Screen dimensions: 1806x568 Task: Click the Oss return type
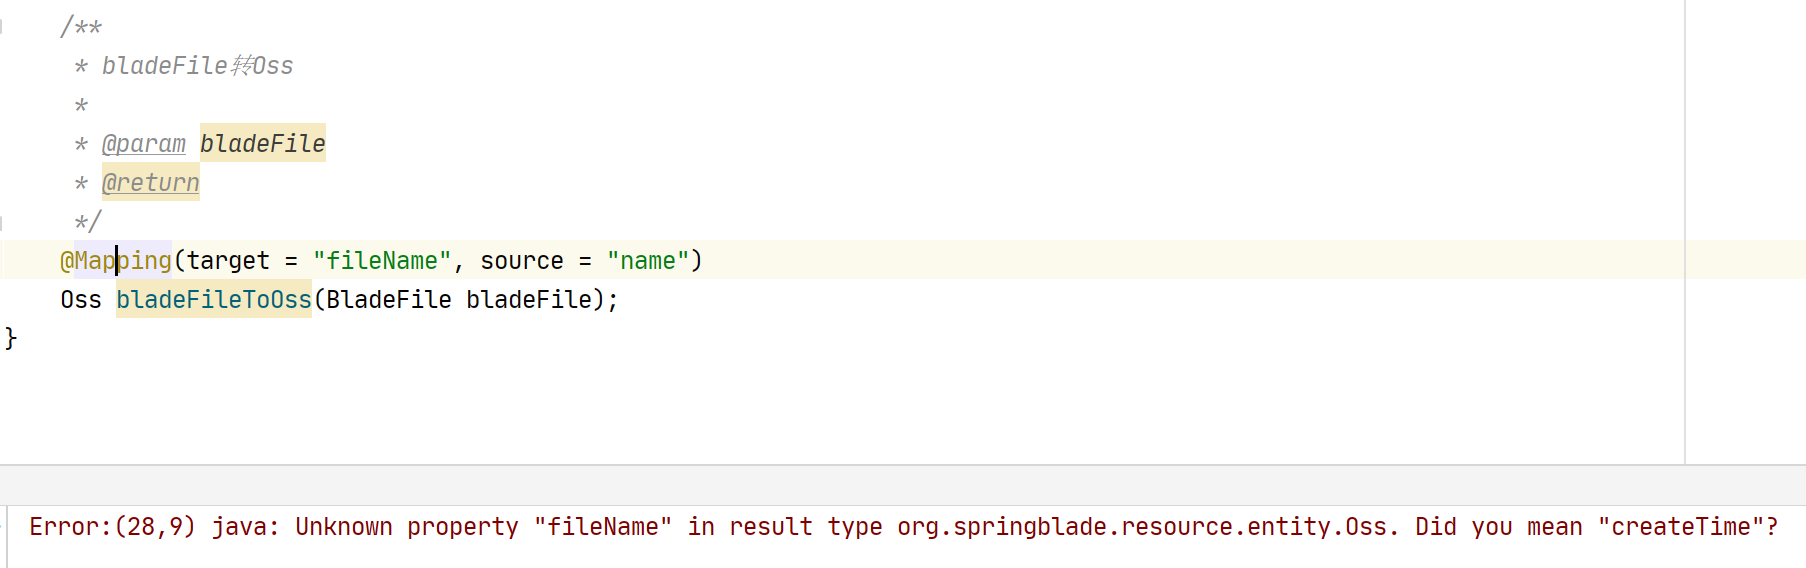81,300
